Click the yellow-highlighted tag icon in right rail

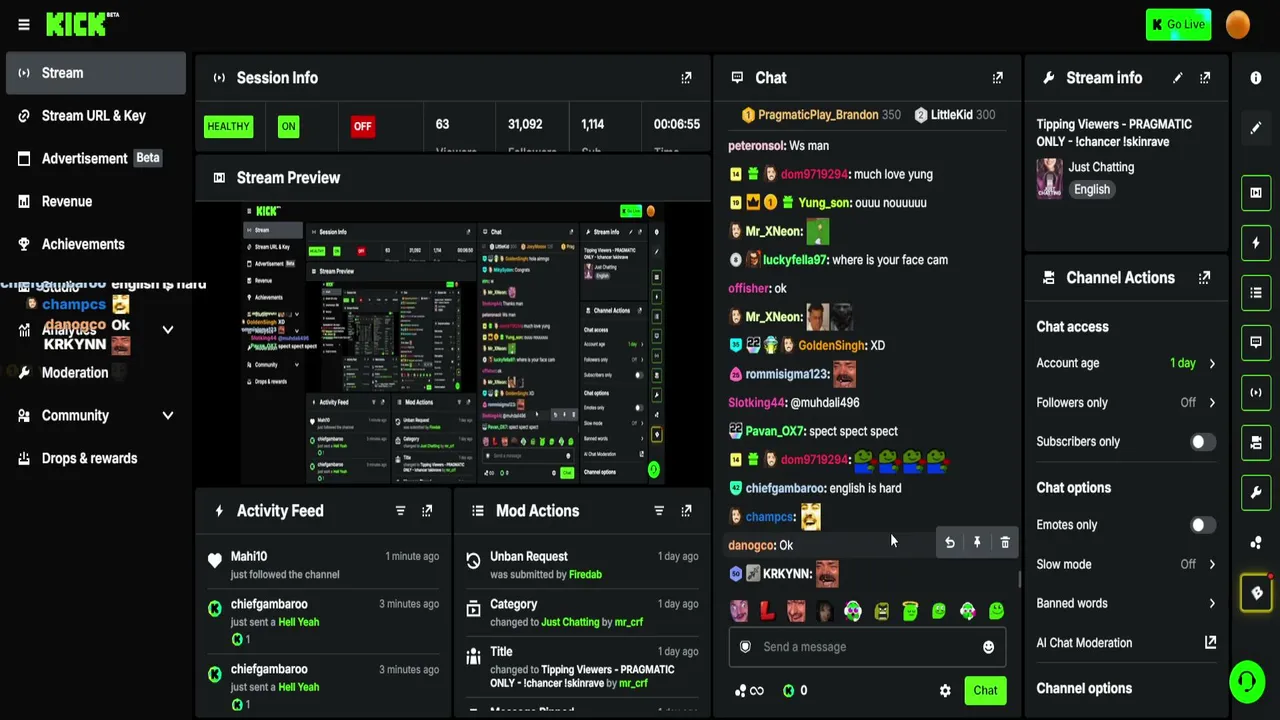point(1257,593)
